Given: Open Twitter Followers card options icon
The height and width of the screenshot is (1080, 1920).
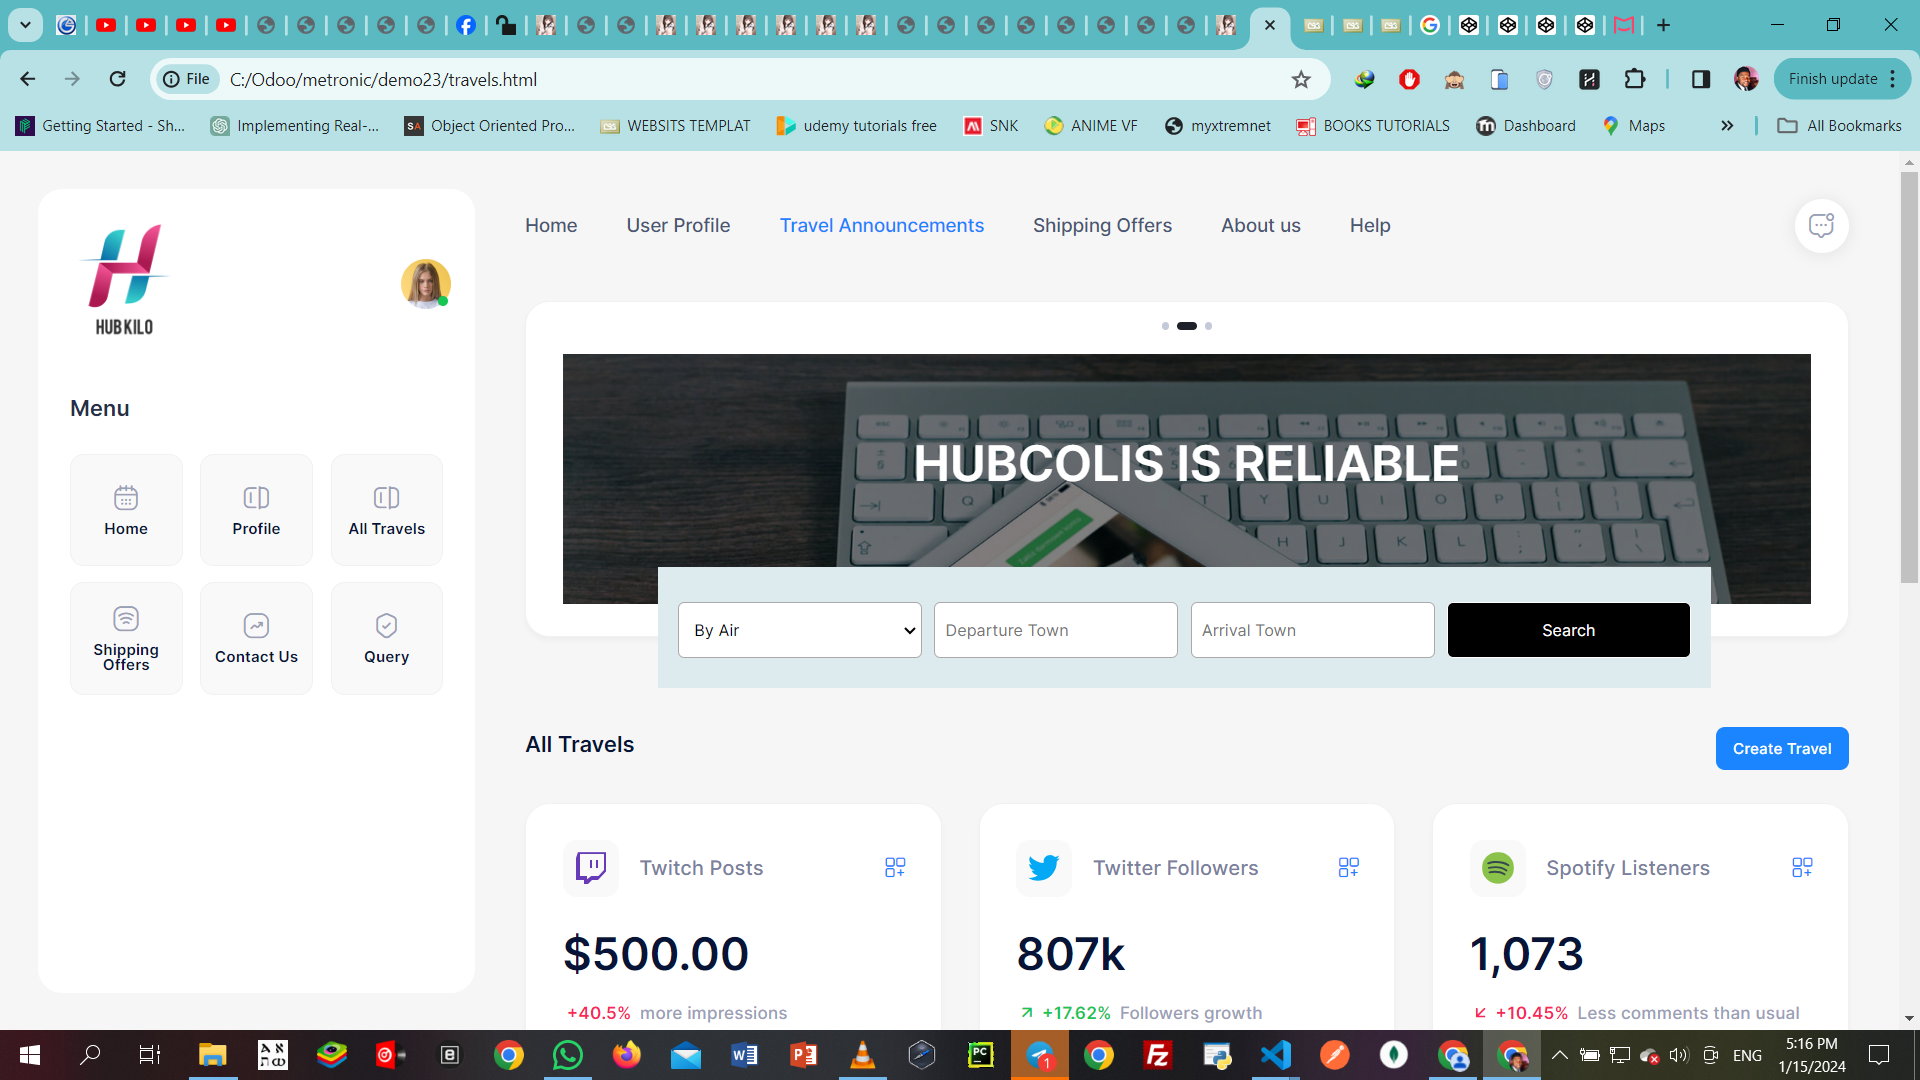Looking at the screenshot, I should 1349,867.
